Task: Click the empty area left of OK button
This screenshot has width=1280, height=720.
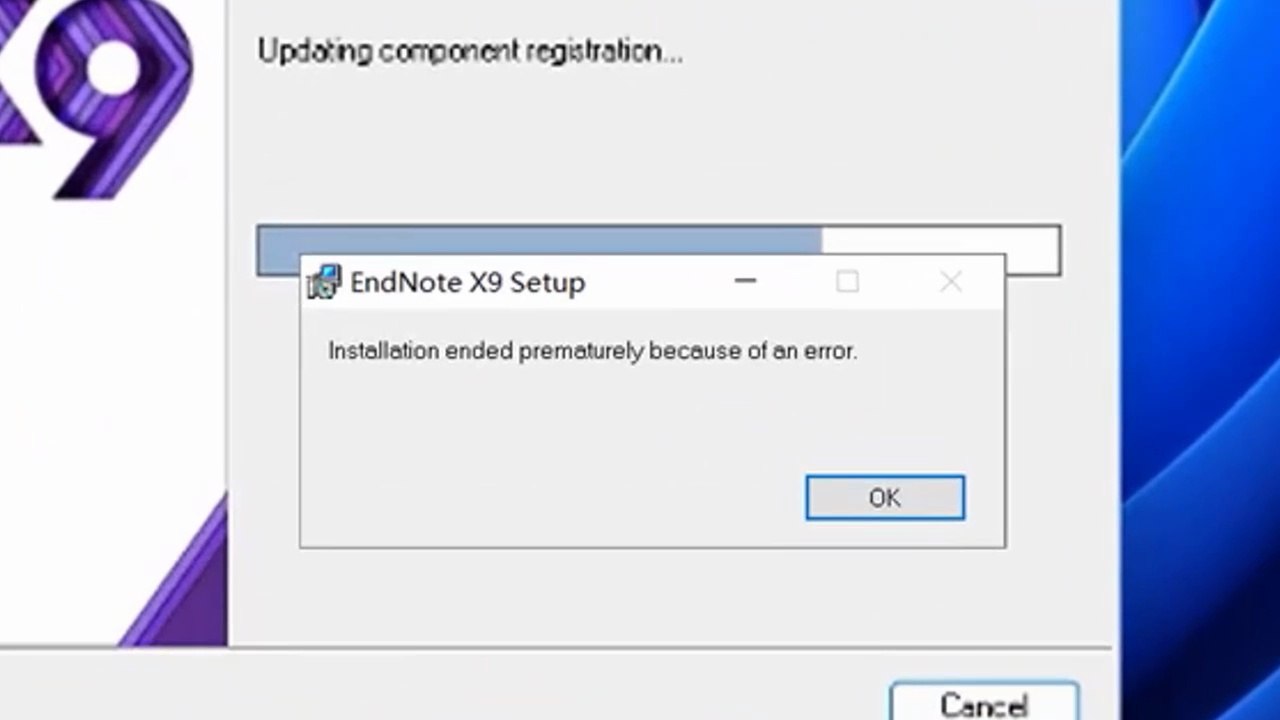Action: 550,497
